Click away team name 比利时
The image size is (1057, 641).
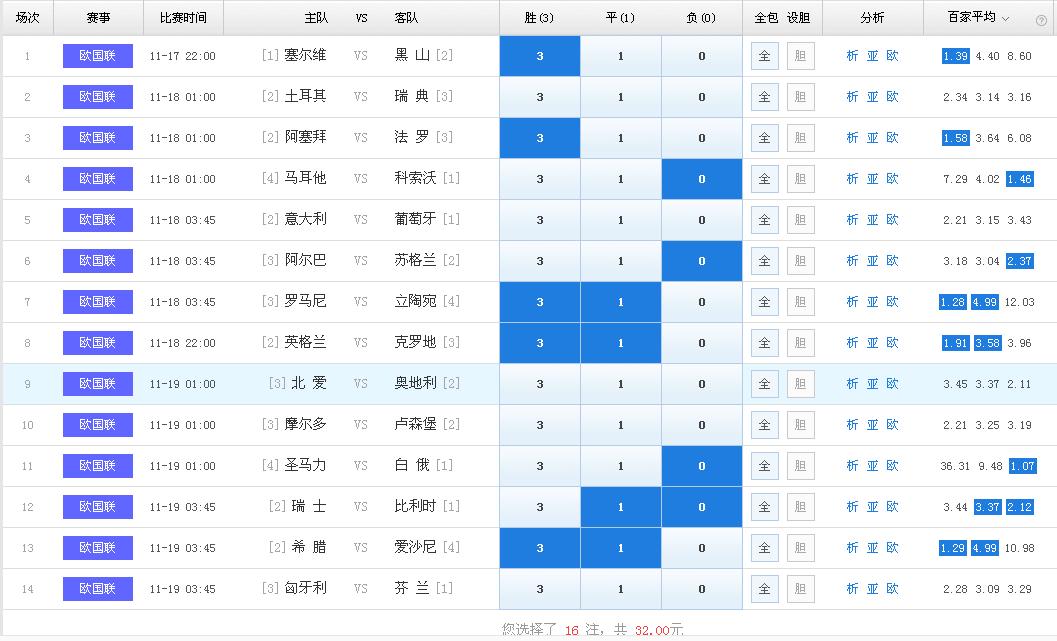pyautogui.click(x=415, y=507)
